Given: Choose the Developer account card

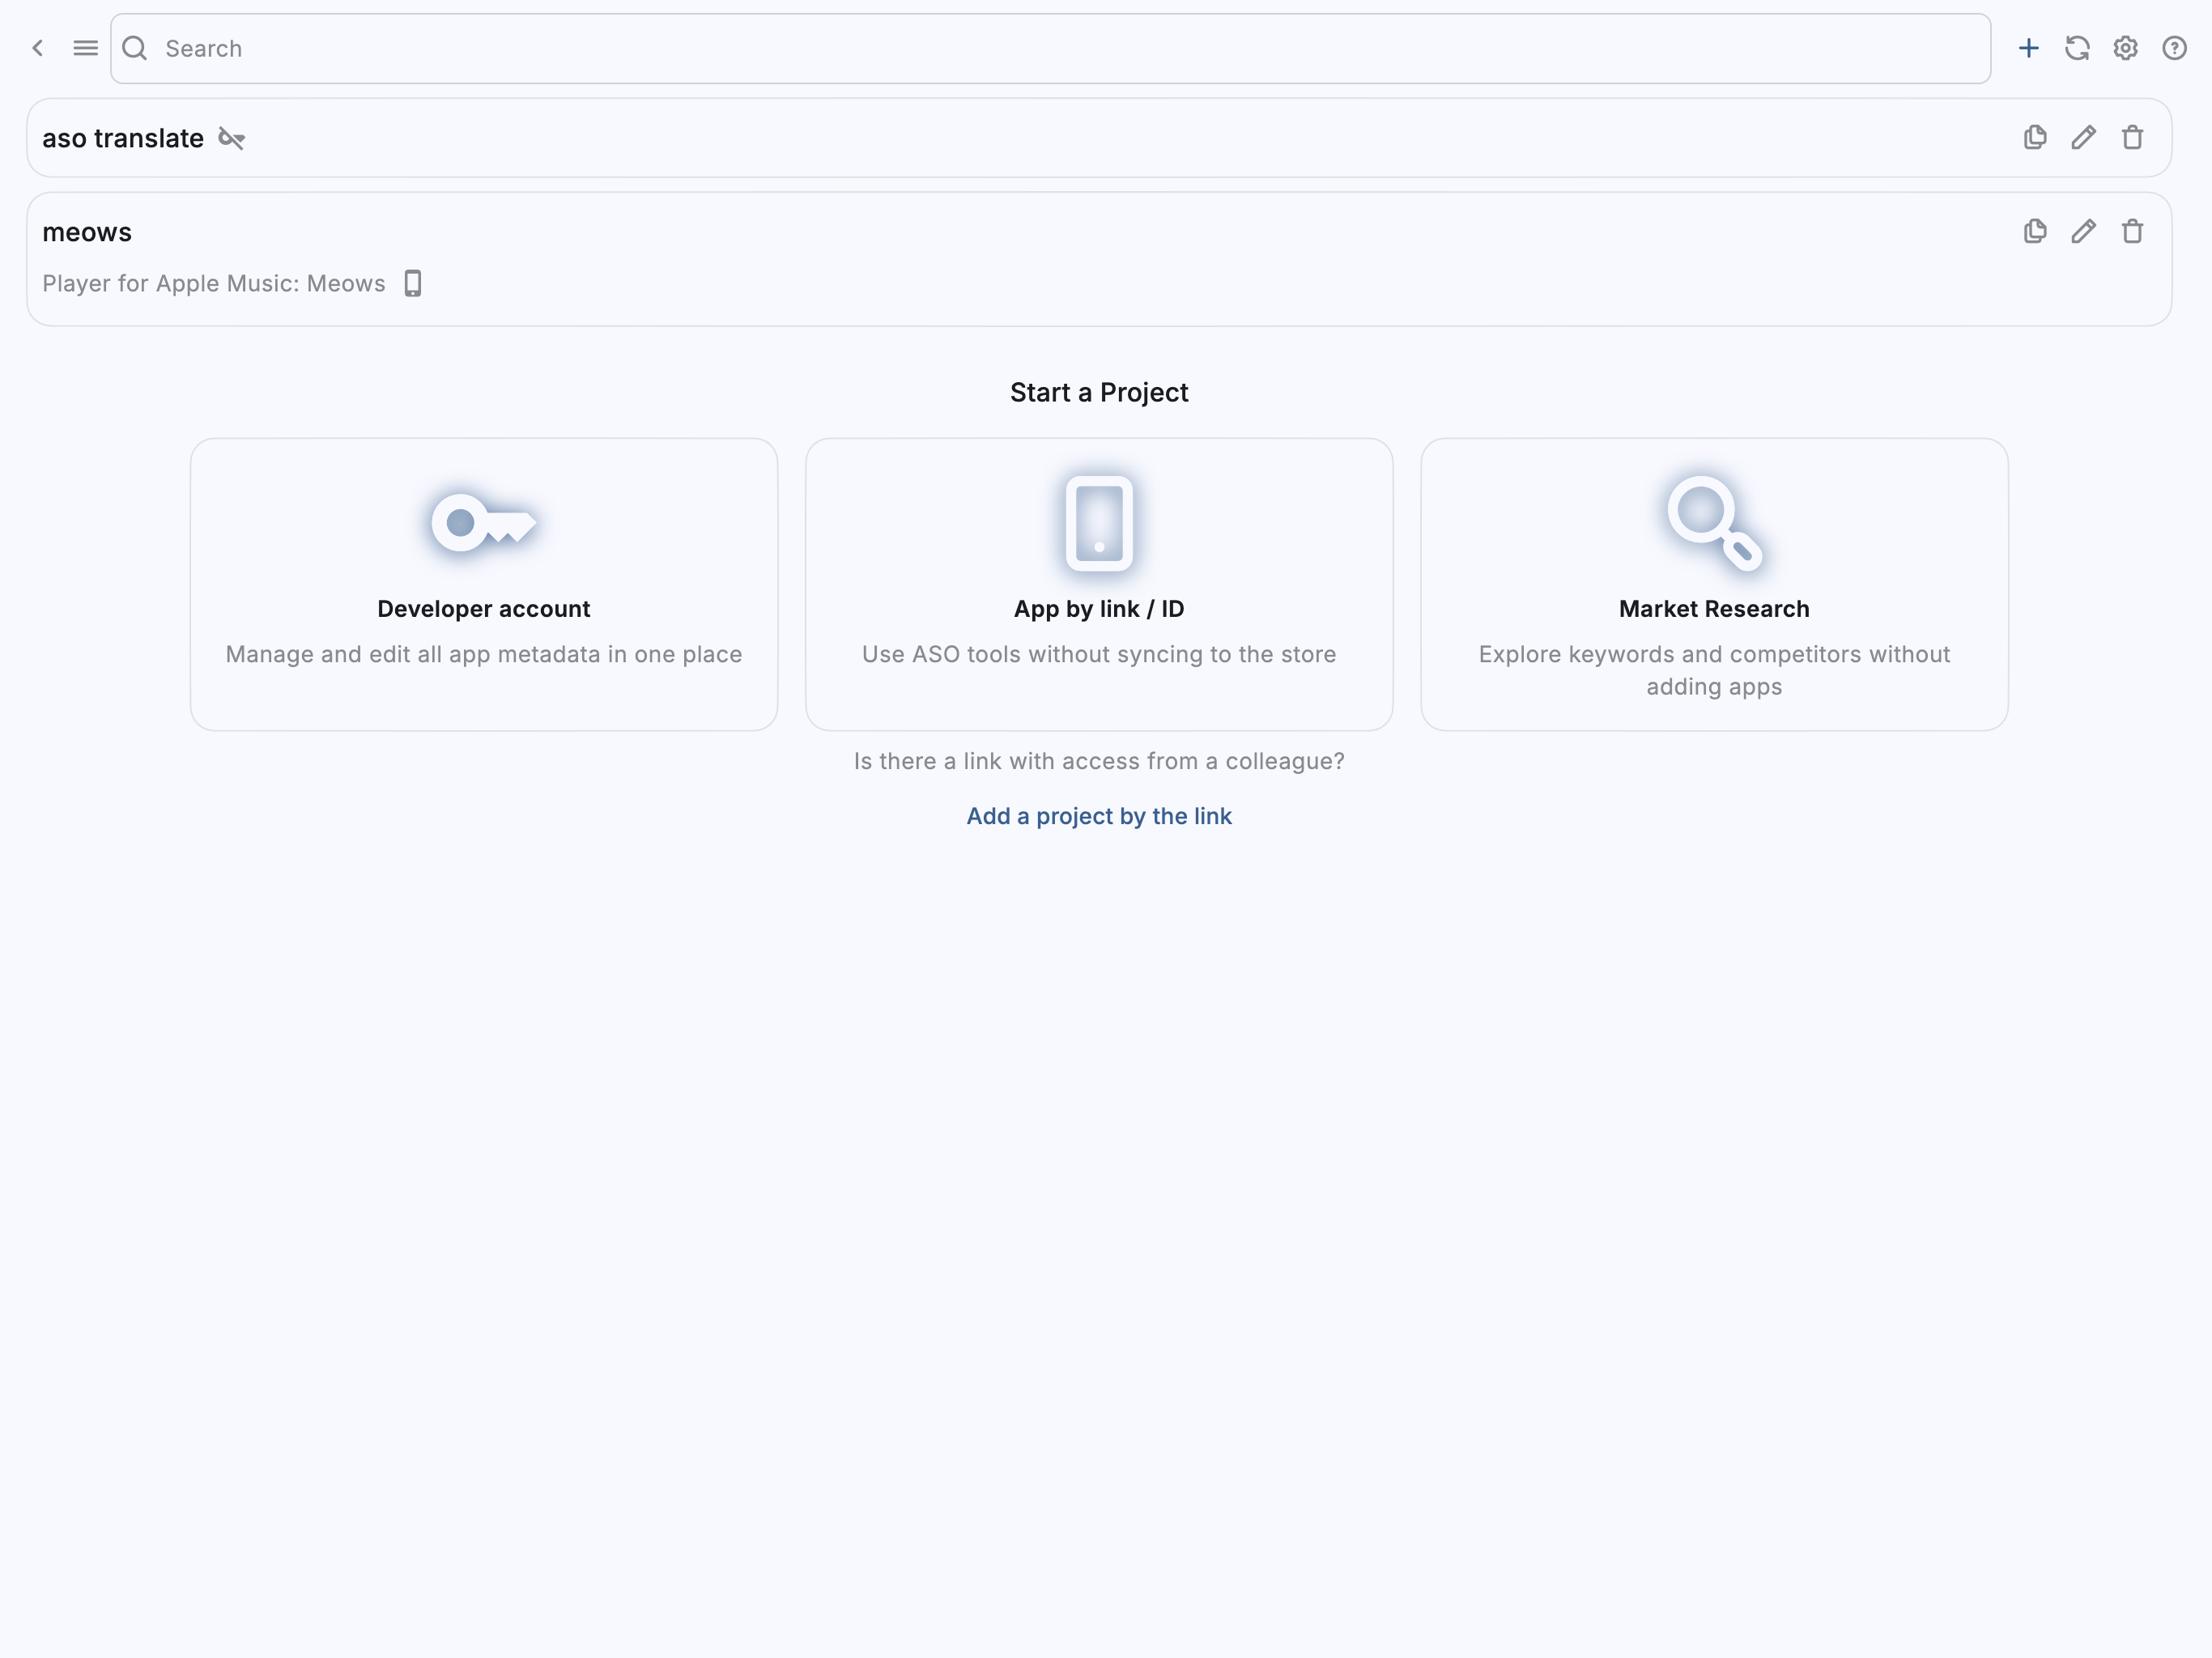Looking at the screenshot, I should pyautogui.click(x=484, y=584).
